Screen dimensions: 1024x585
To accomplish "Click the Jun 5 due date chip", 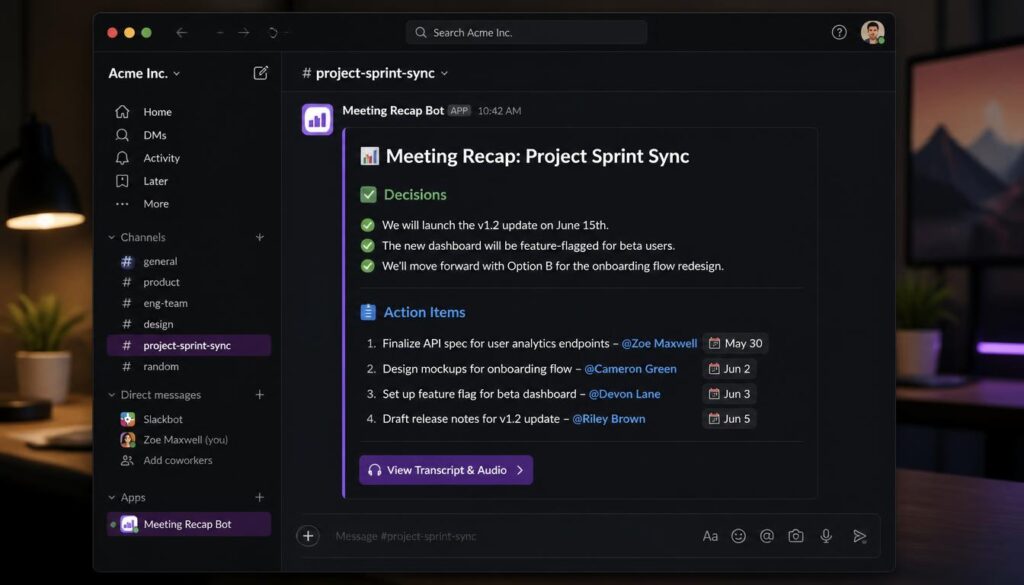I will 729,419.
